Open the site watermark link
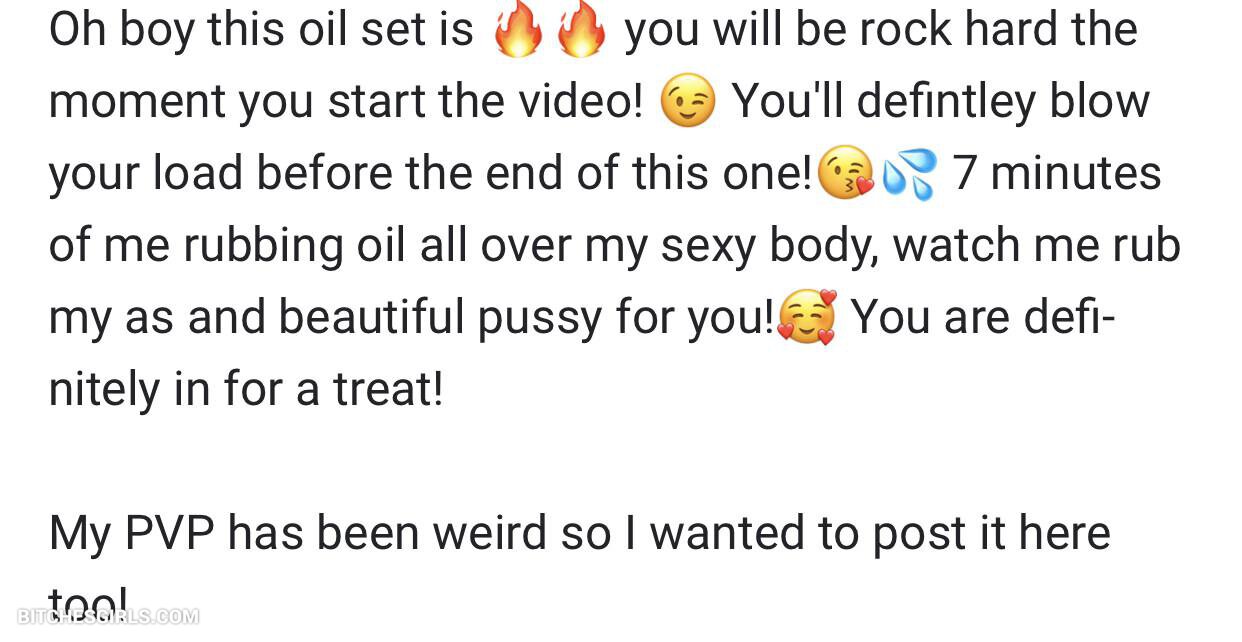This screenshot has width=1242, height=642. coord(108,617)
